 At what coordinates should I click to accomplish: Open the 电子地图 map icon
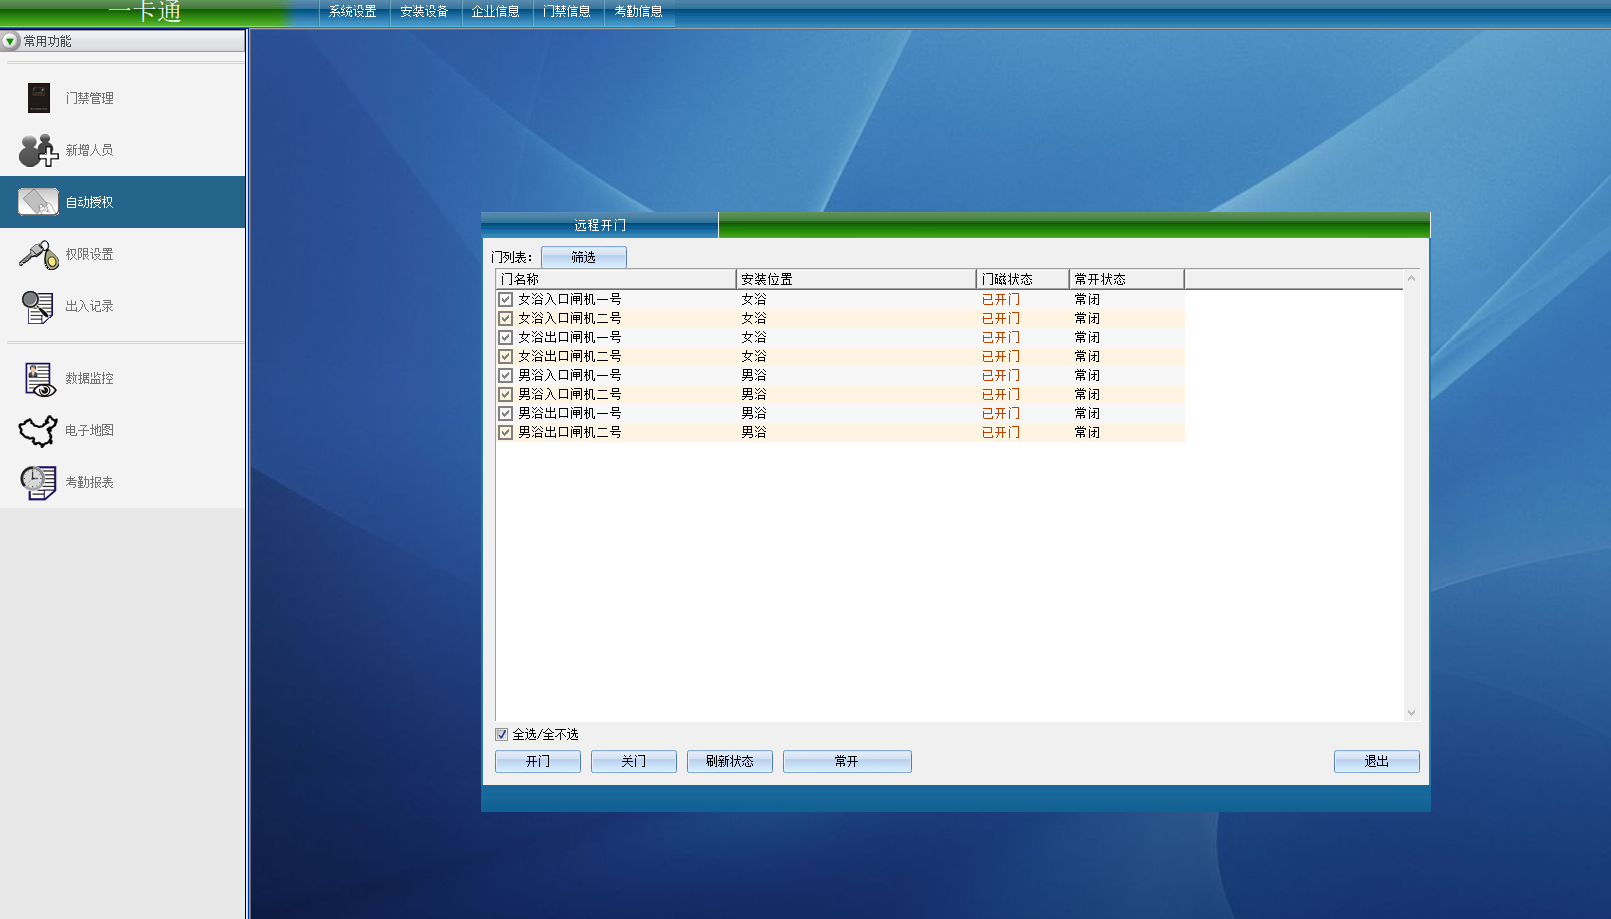click(38, 431)
